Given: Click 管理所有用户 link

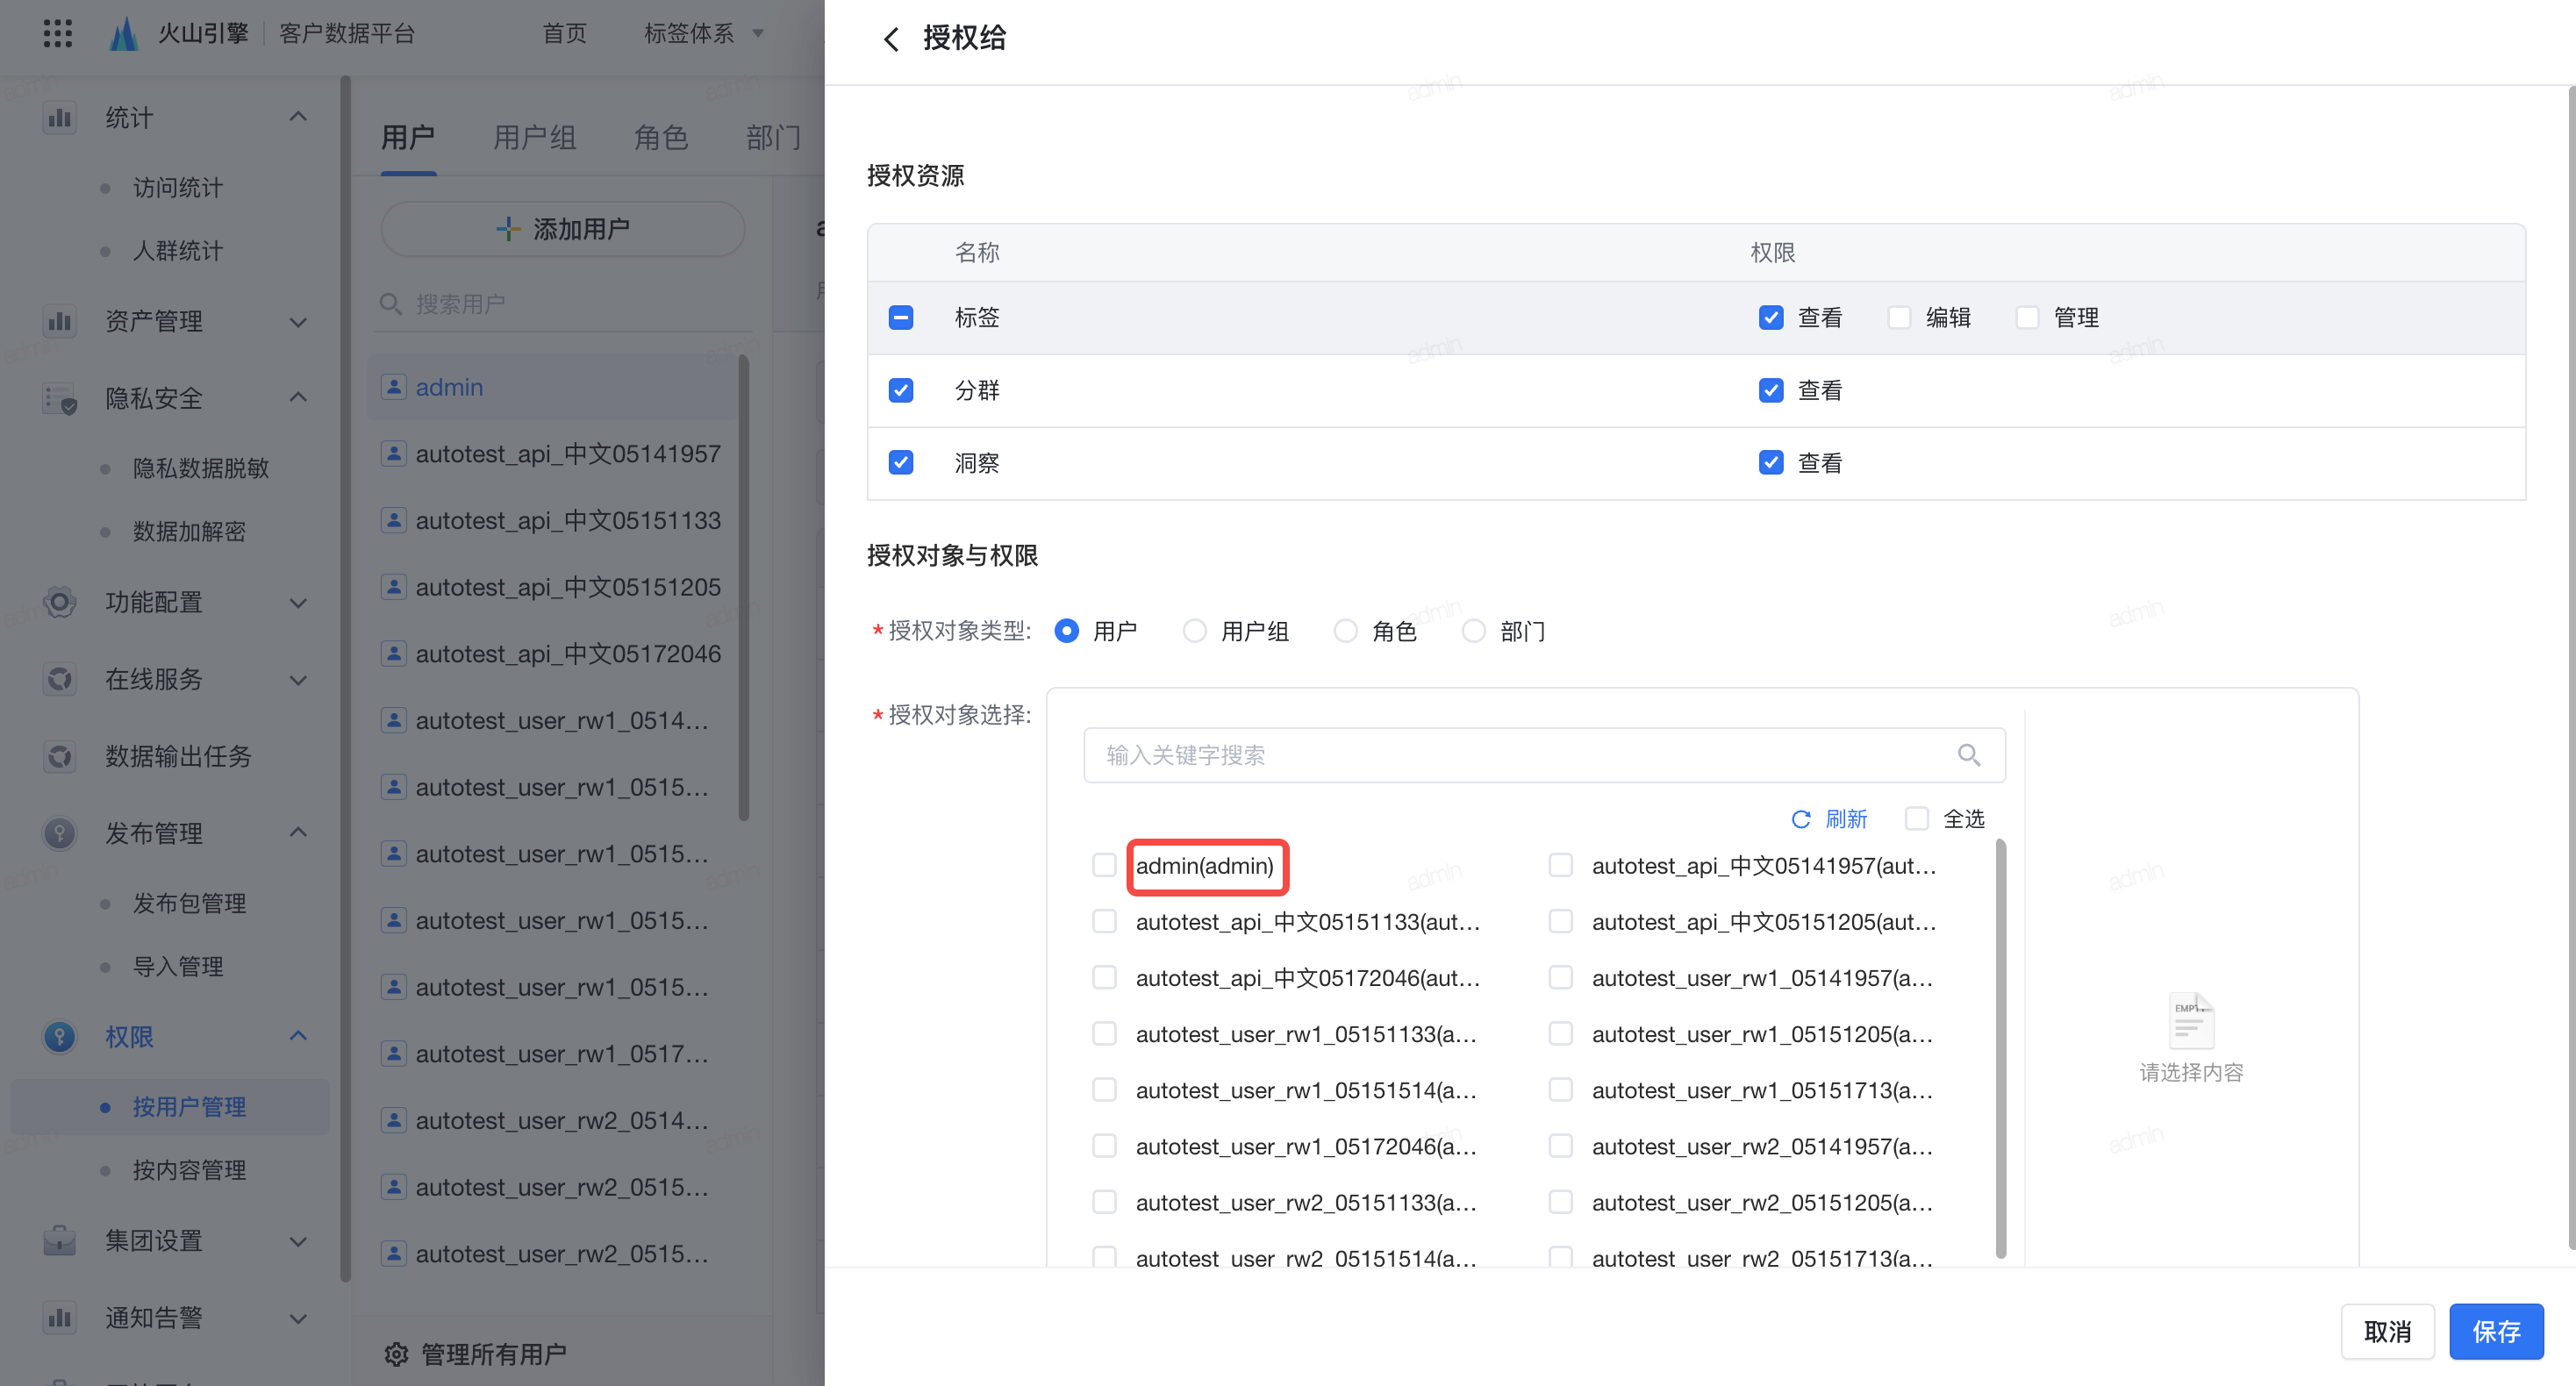Looking at the screenshot, I should click(494, 1354).
